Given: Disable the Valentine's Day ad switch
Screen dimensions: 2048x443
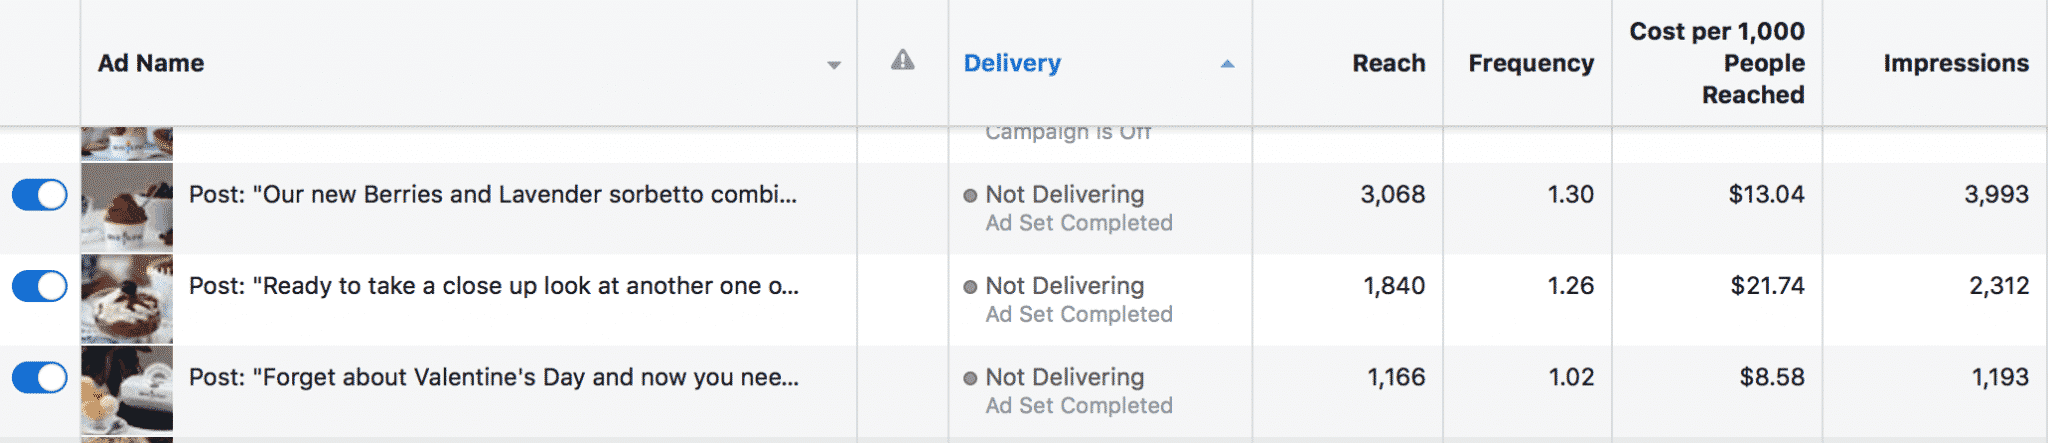Looking at the screenshot, I should (x=40, y=377).
